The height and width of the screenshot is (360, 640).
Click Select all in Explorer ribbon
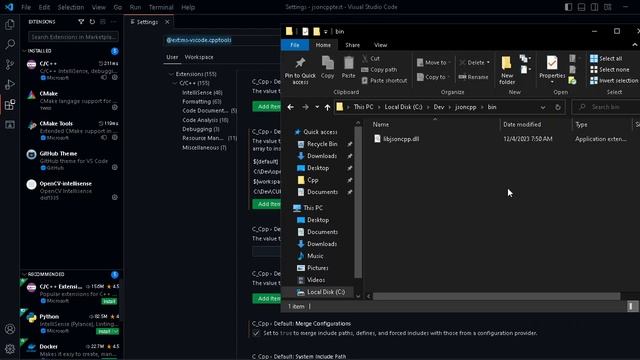[606, 58]
